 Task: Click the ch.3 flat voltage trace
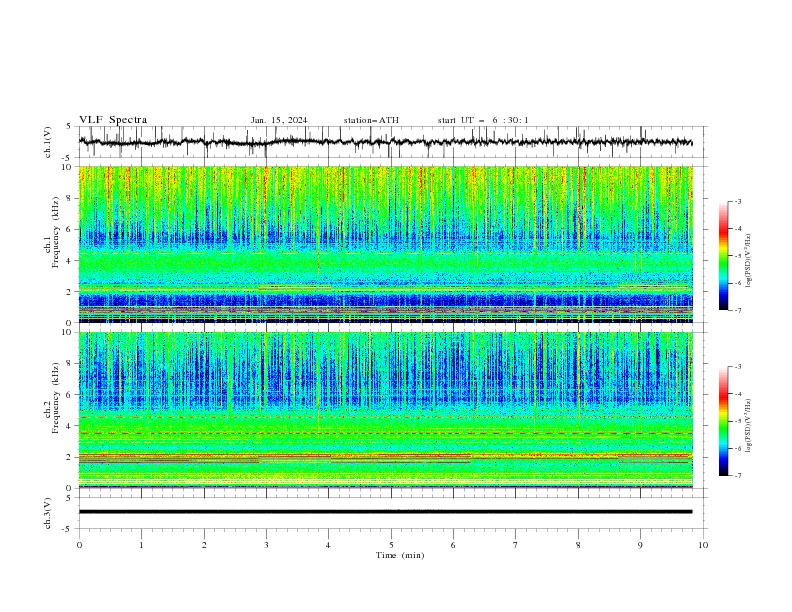(x=385, y=512)
